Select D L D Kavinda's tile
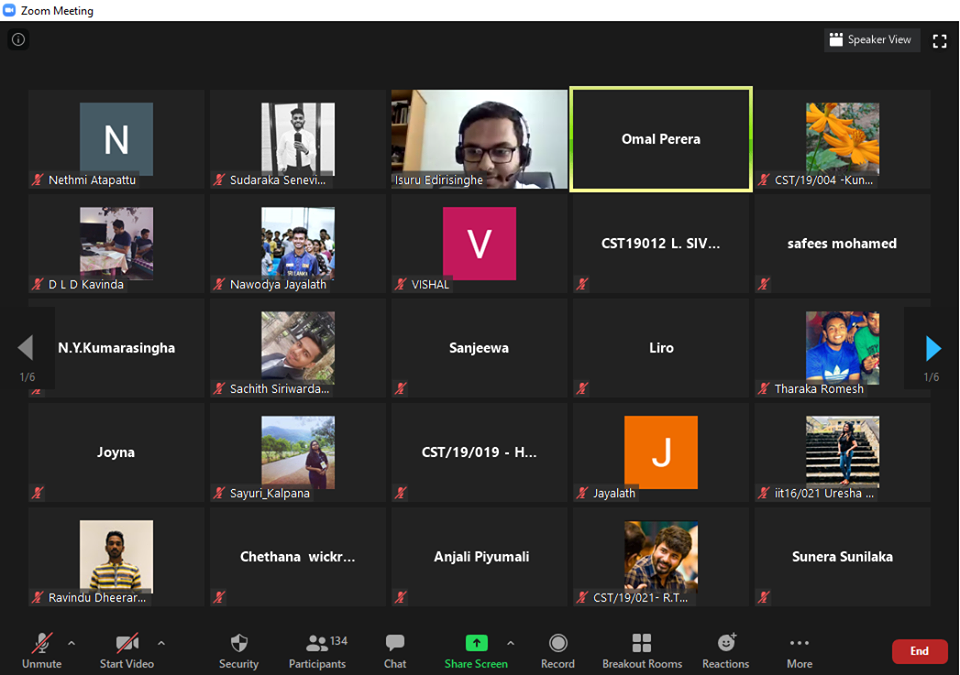Image resolution: width=960 pixels, height=675 pixels. click(x=116, y=244)
